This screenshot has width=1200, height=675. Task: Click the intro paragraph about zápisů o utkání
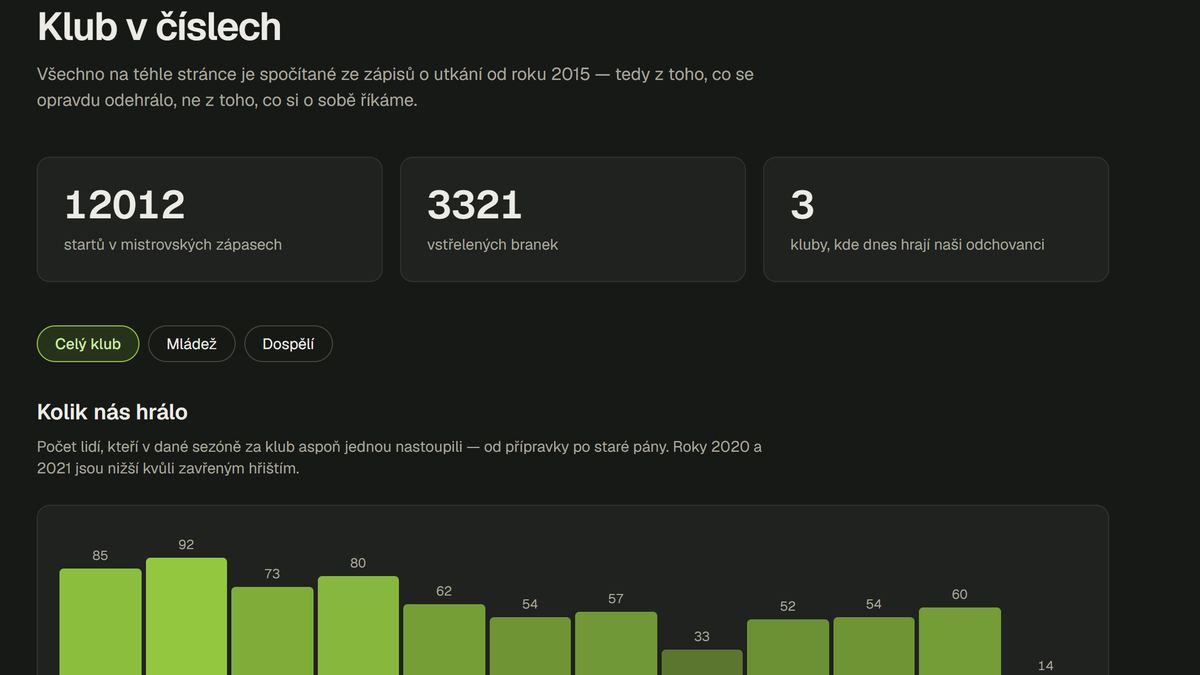click(x=396, y=88)
